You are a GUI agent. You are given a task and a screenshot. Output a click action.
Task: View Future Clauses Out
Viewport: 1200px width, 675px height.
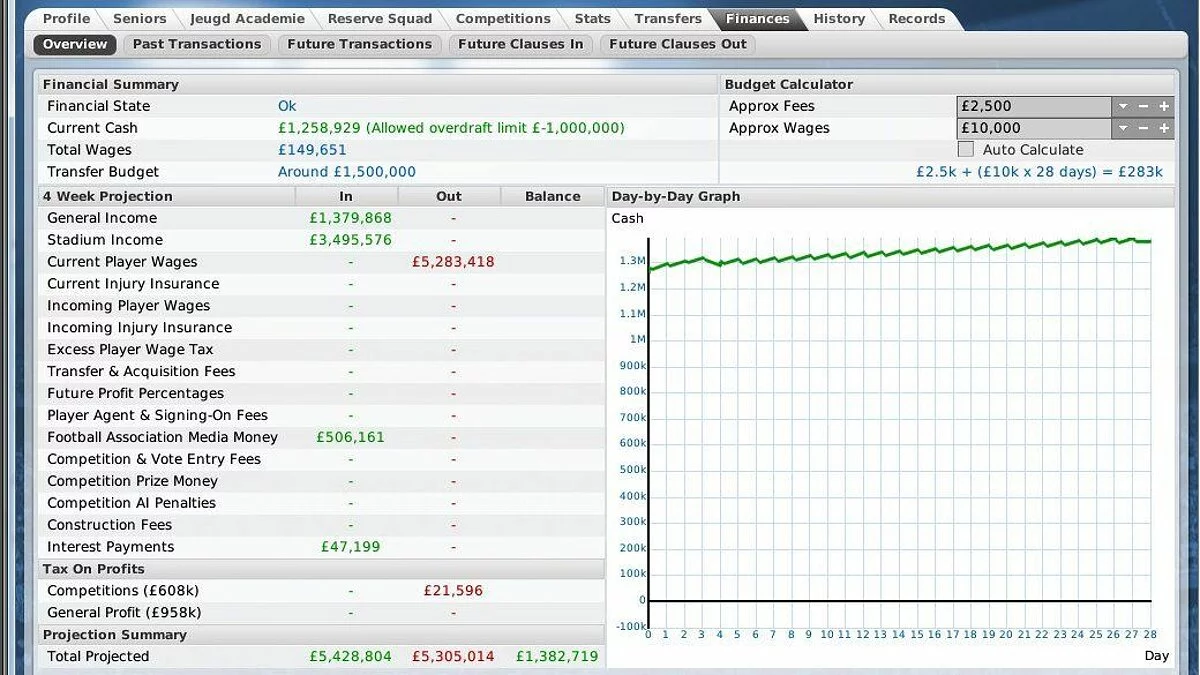(x=678, y=44)
